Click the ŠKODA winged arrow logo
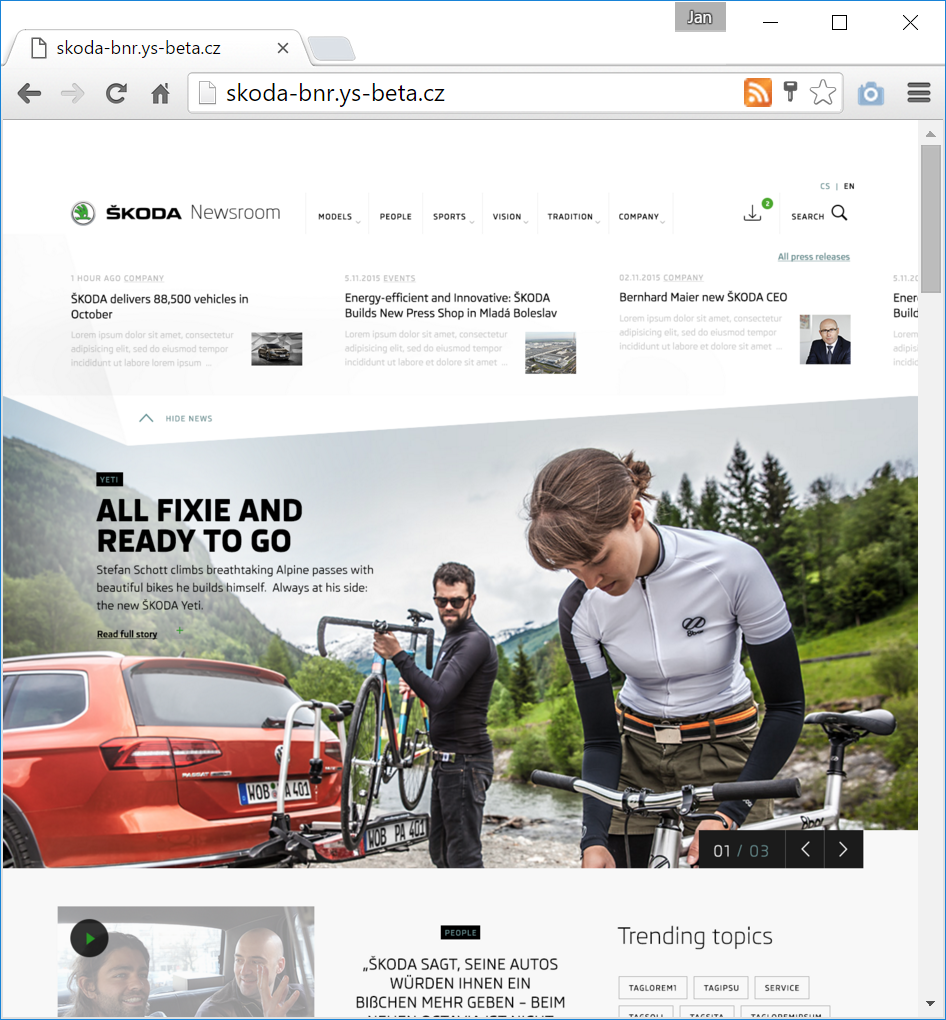The width and height of the screenshot is (946, 1020). click(83, 213)
